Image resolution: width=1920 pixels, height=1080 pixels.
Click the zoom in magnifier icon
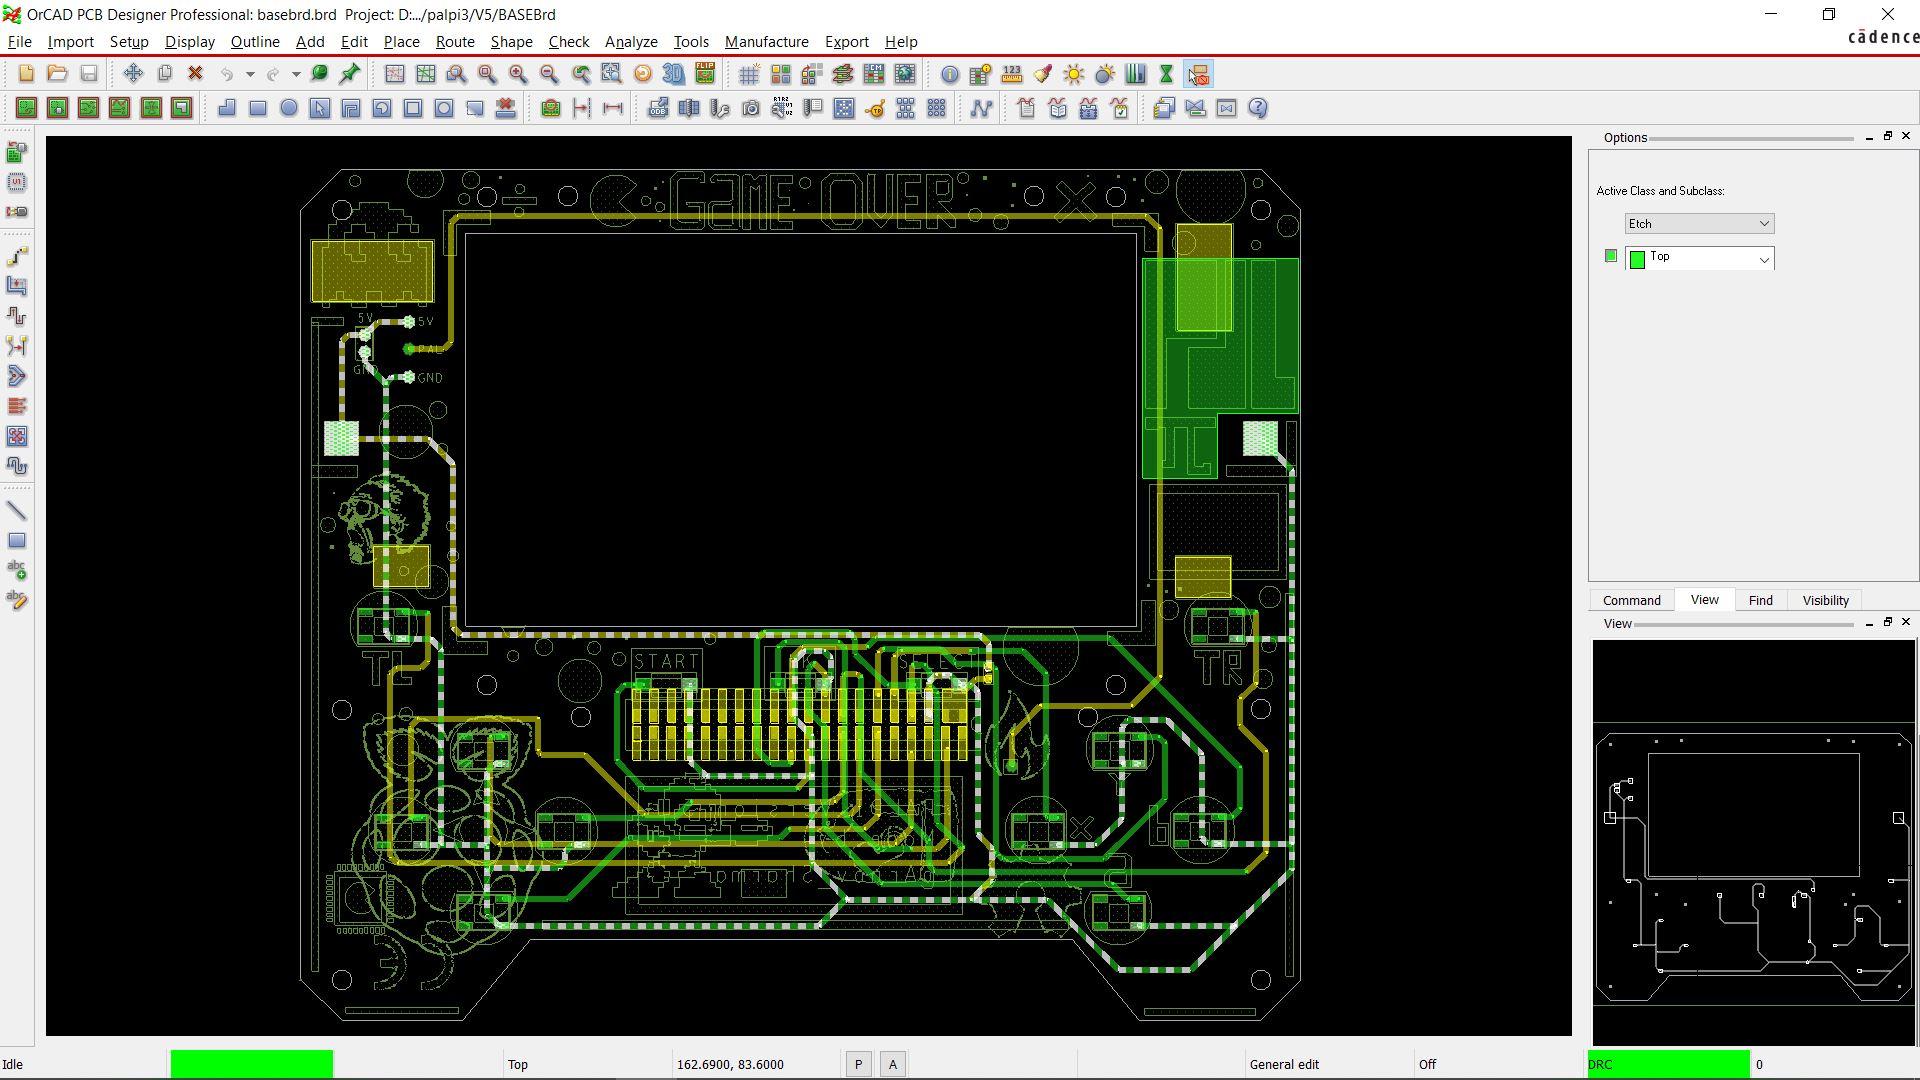518,74
